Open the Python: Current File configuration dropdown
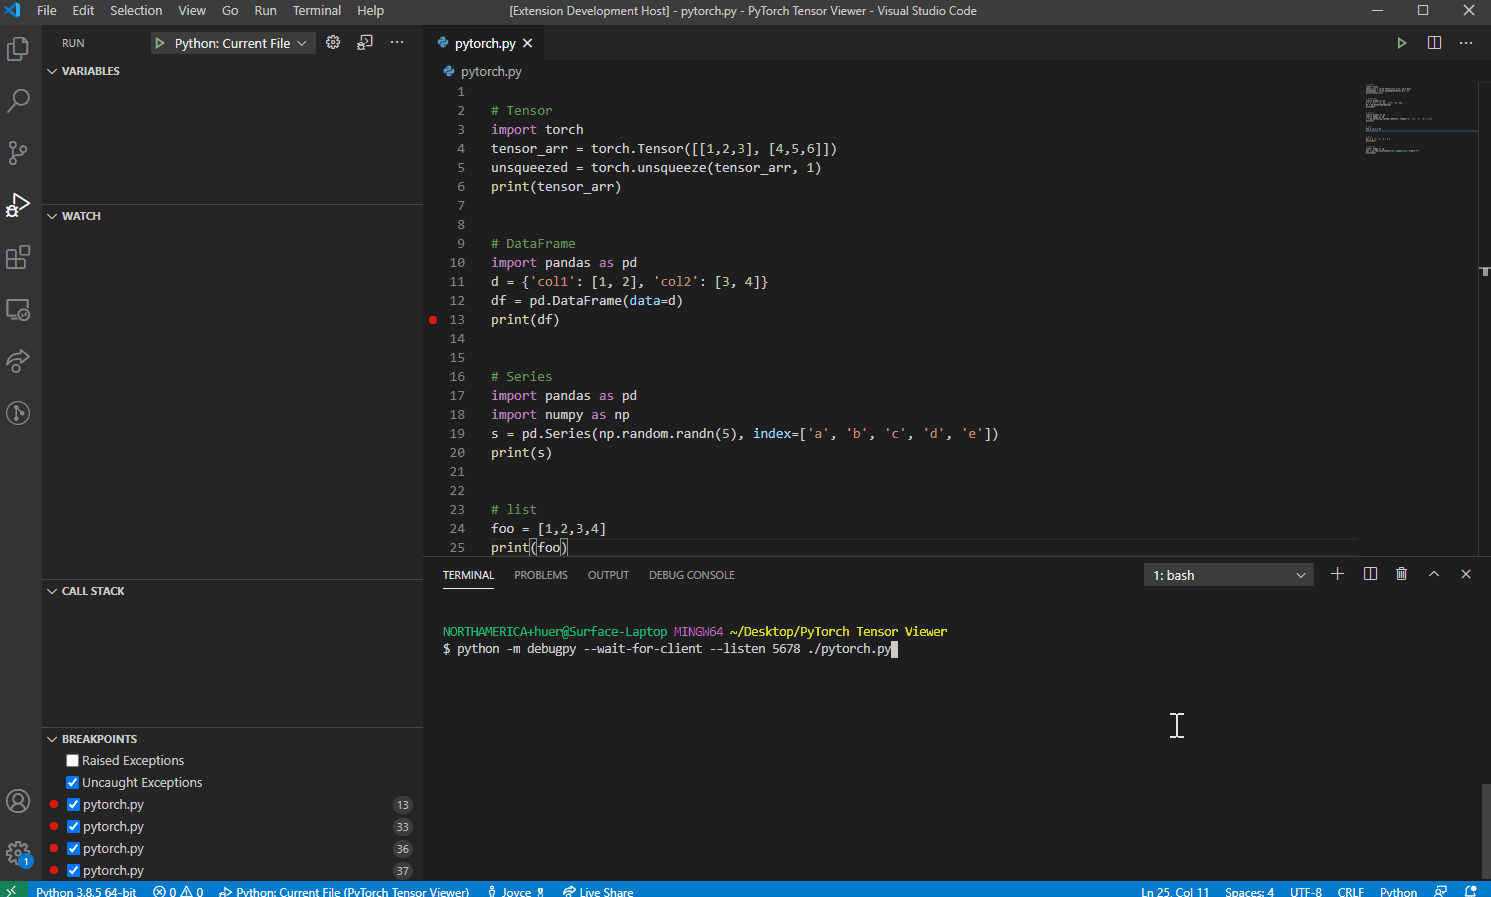The image size is (1491, 897). click(x=232, y=43)
